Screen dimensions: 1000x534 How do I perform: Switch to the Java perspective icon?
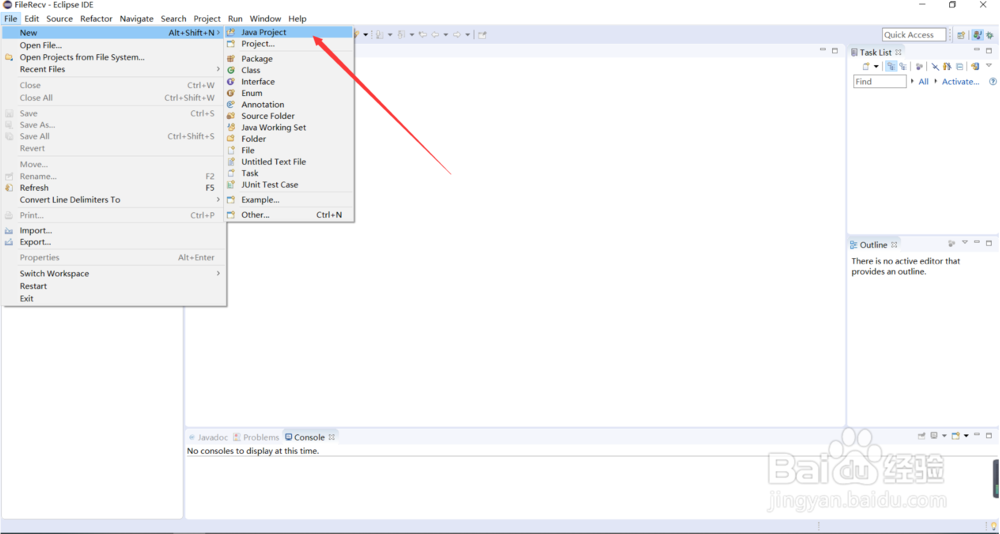(978, 35)
